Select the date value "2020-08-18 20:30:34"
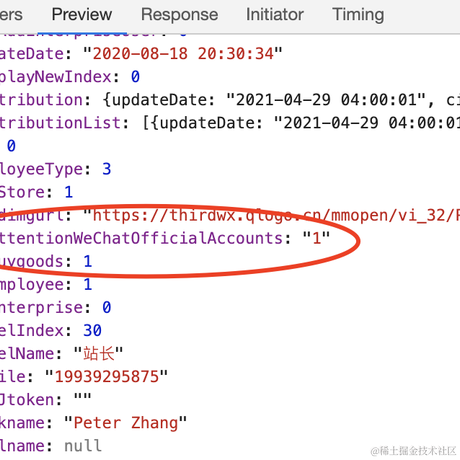The width and height of the screenshot is (460, 460). tap(183, 54)
